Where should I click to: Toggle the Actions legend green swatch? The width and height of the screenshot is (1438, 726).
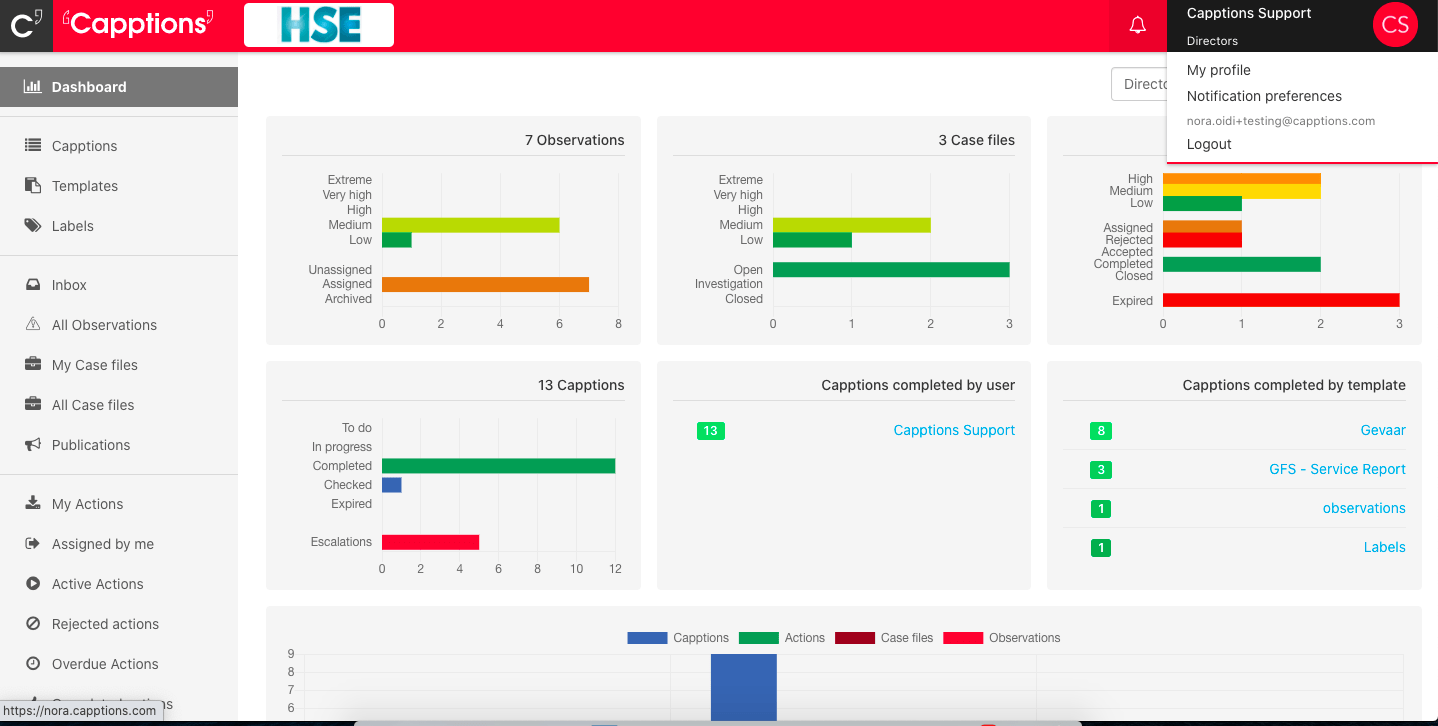pyautogui.click(x=758, y=638)
